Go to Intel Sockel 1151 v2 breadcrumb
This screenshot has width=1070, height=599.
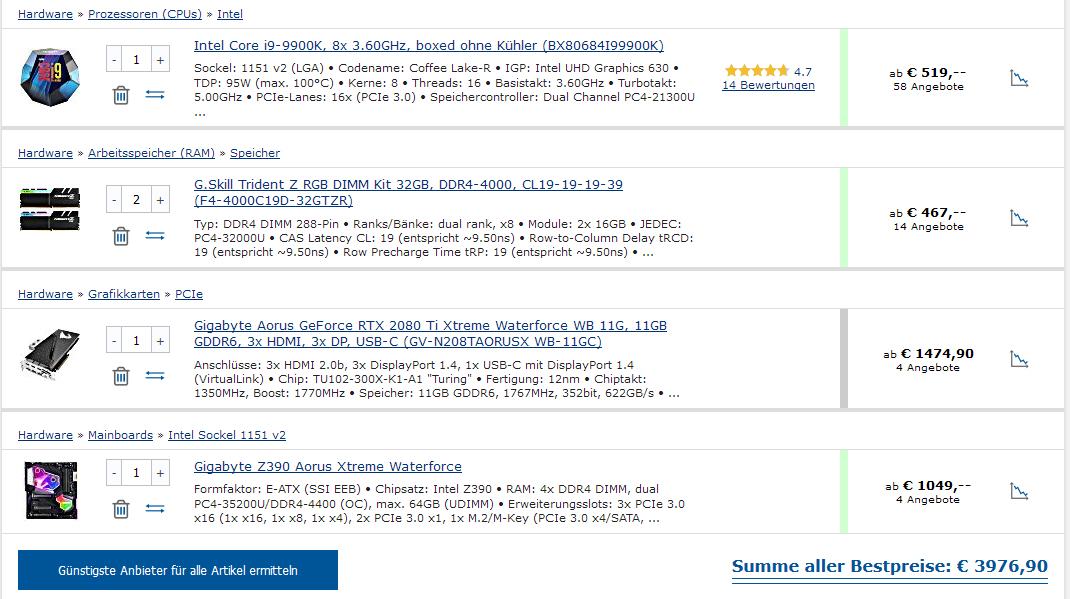227,435
